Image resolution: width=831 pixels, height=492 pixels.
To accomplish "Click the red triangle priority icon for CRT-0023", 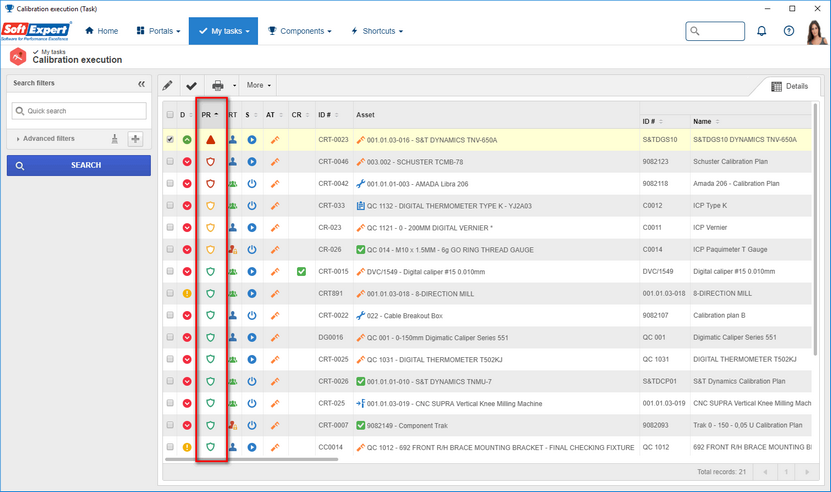I will [x=210, y=140].
